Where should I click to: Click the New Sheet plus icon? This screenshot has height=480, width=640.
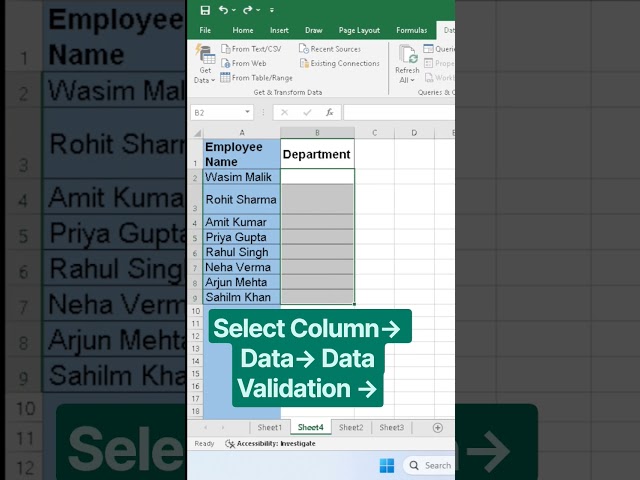point(438,427)
